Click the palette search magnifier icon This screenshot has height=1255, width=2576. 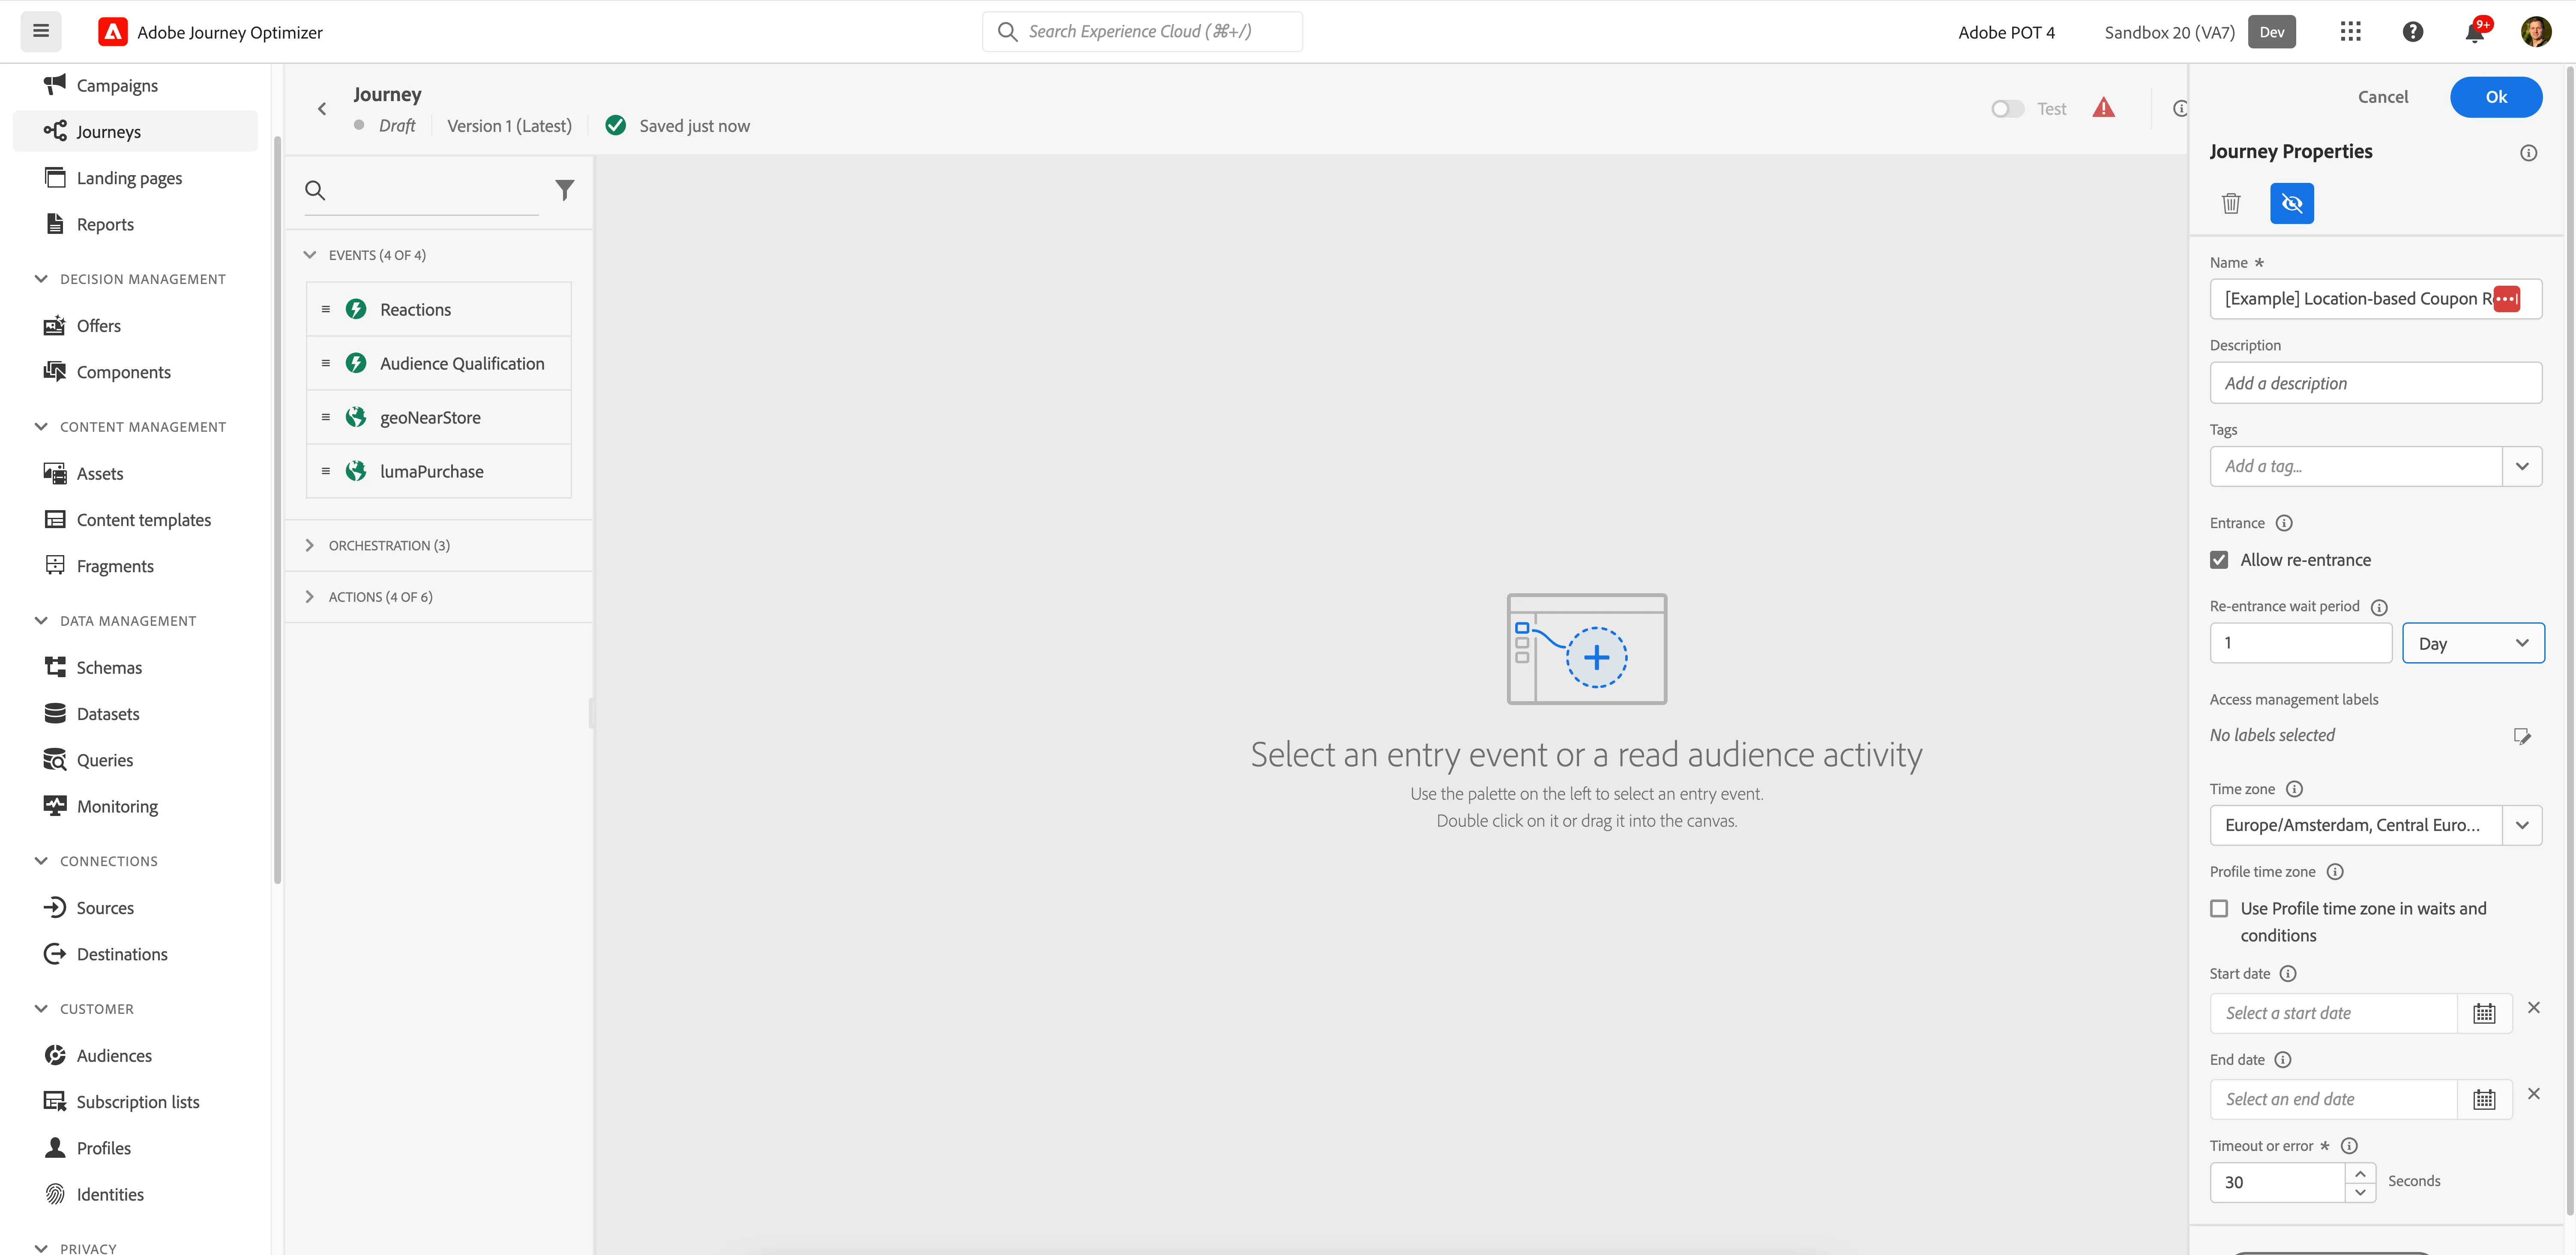(x=315, y=190)
